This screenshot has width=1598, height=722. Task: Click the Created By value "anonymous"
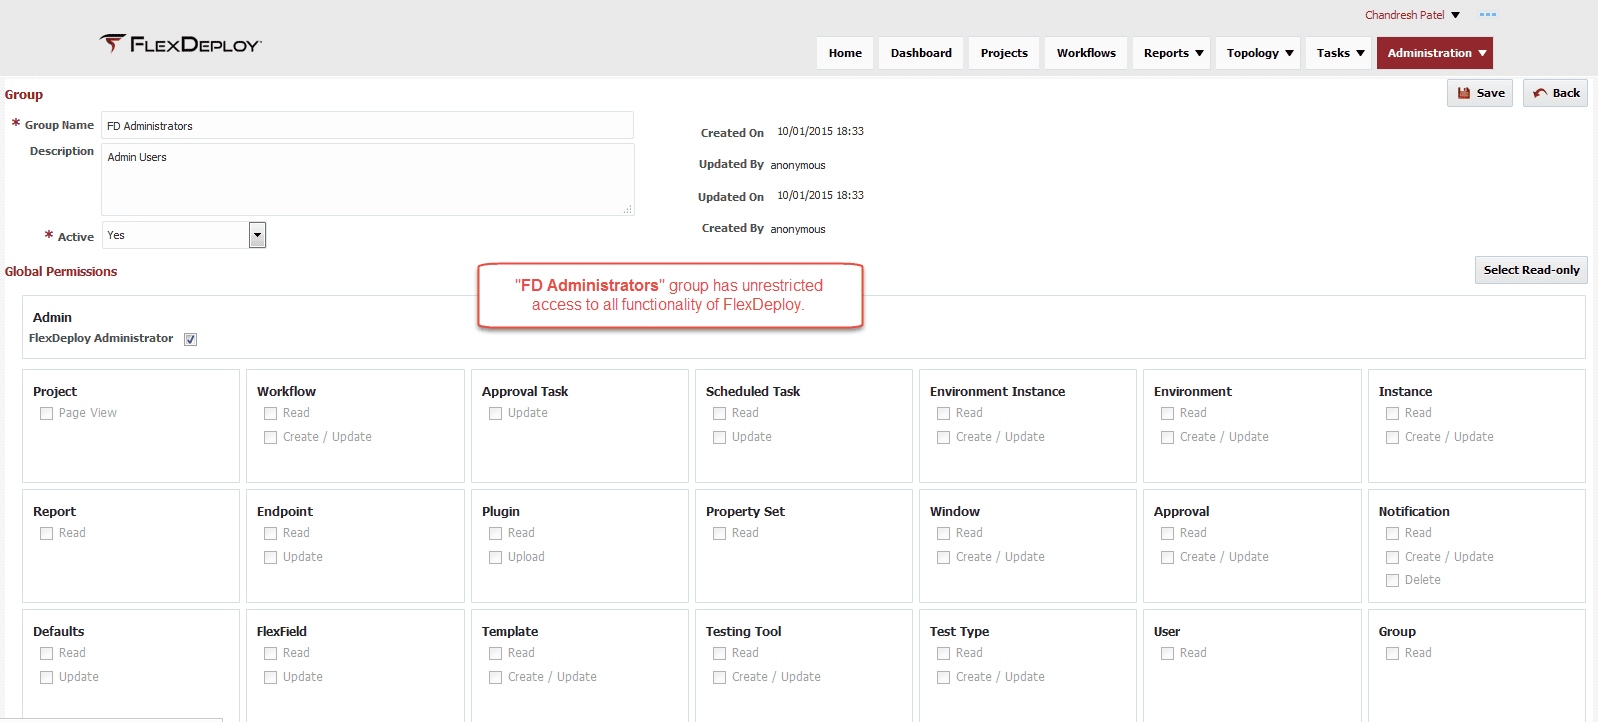coord(798,229)
